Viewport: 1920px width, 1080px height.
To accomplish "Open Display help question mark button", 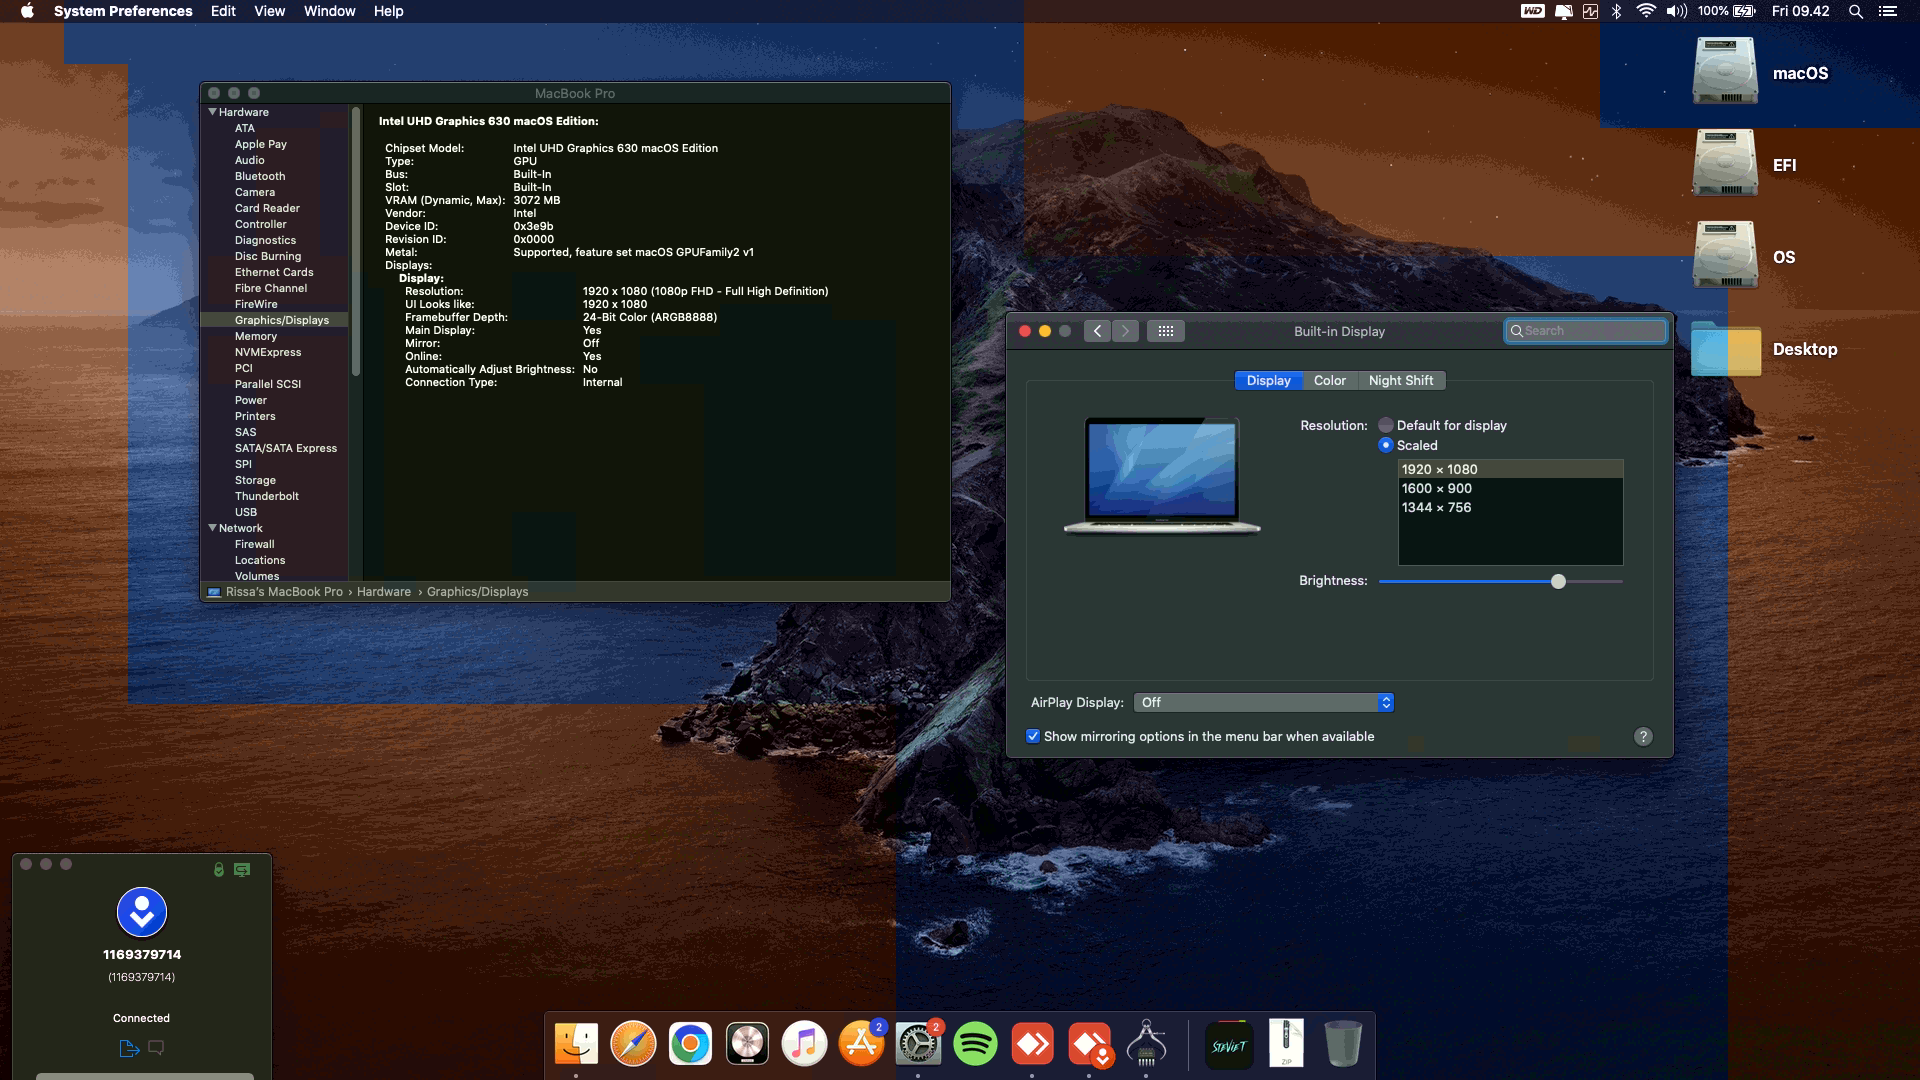I will pos(1643,737).
